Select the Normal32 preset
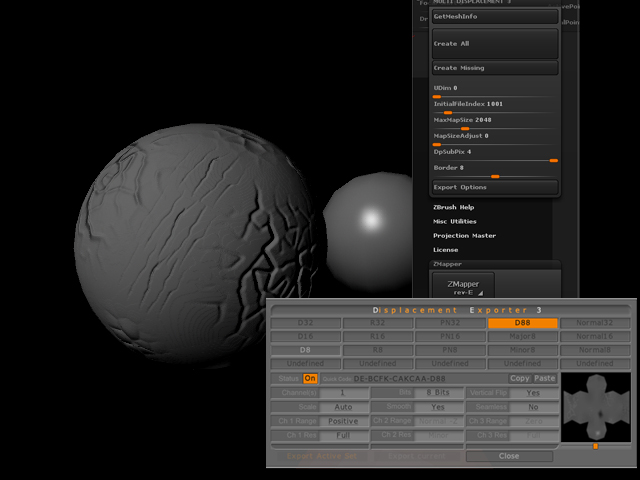 [595, 323]
